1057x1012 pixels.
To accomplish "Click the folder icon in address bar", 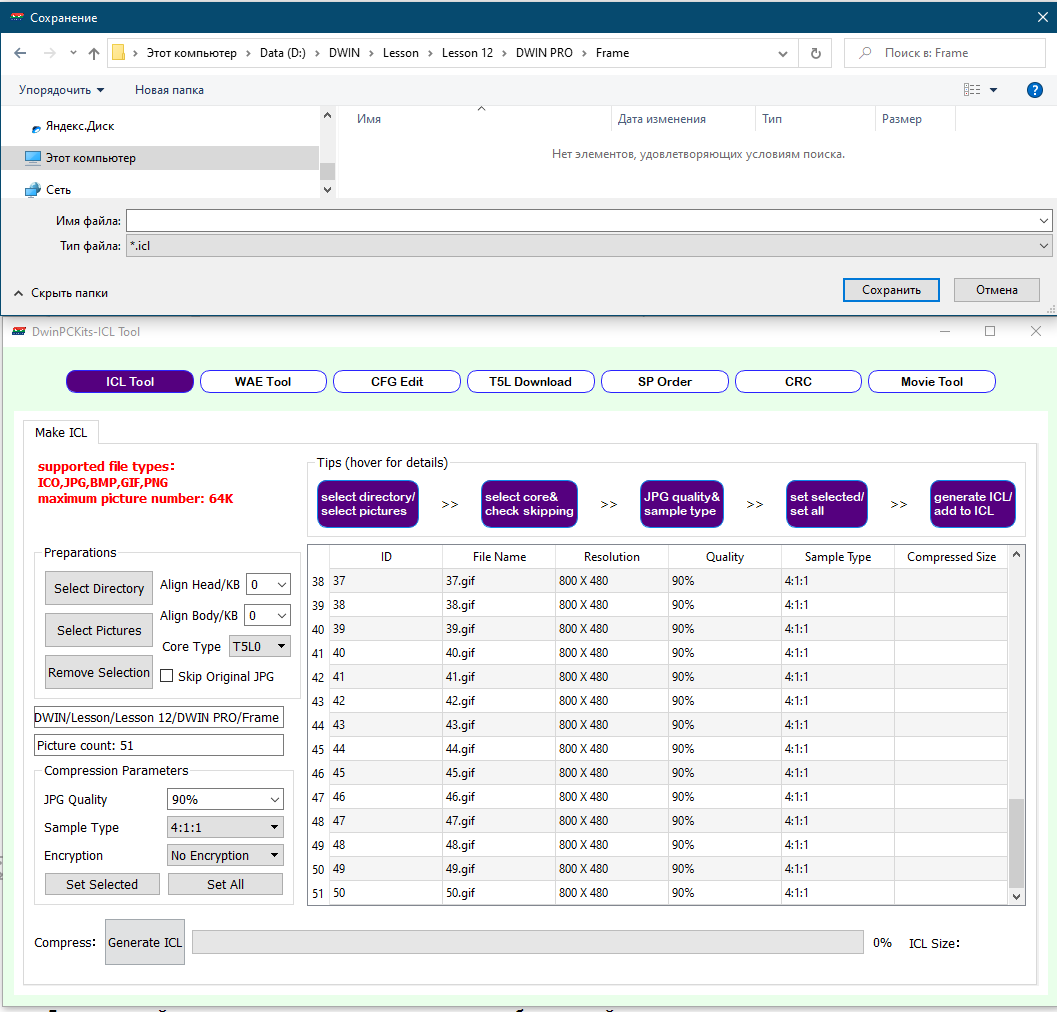I will coord(119,53).
